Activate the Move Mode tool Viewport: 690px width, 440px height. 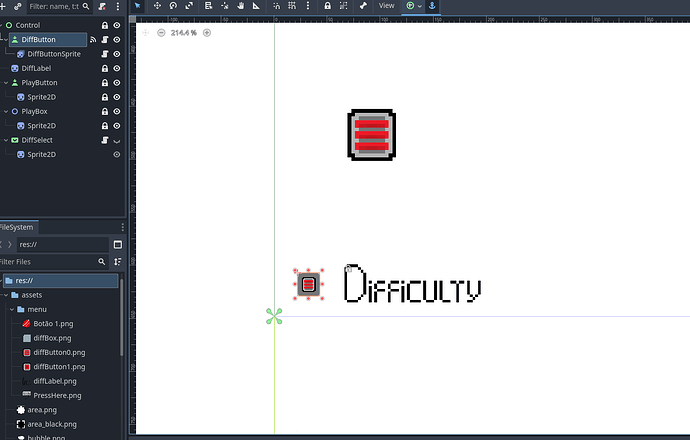[157, 6]
